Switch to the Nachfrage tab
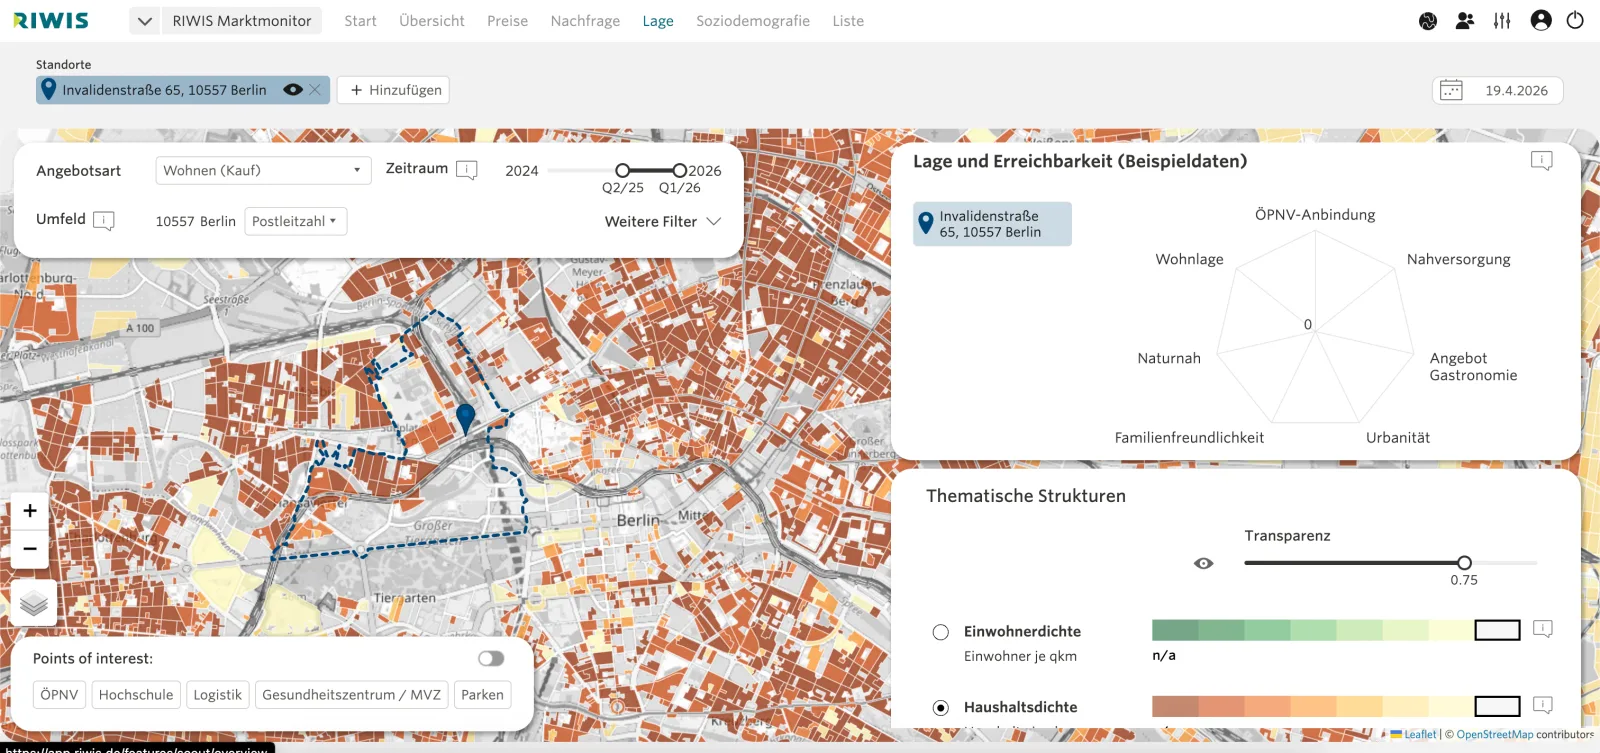Image resolution: width=1600 pixels, height=753 pixels. point(585,21)
